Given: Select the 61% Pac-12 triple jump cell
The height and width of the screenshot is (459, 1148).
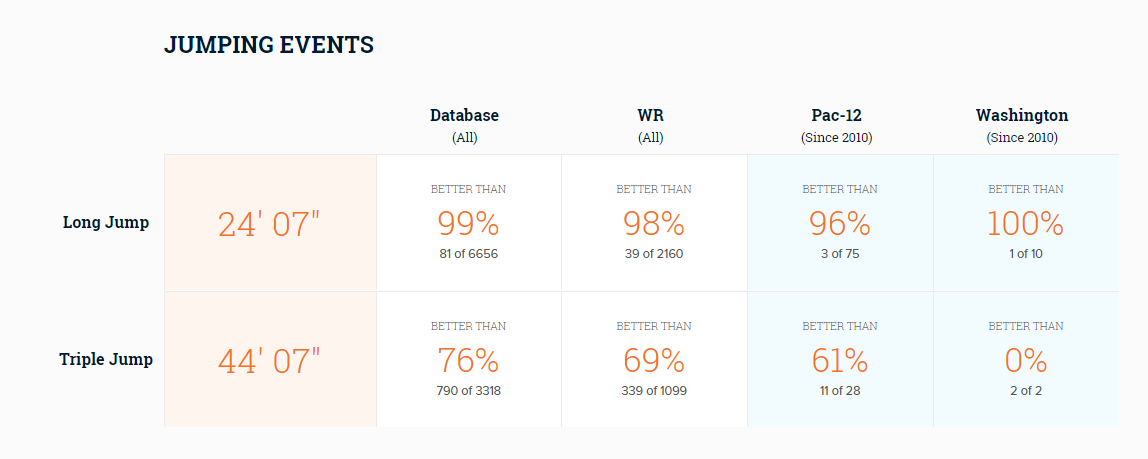Looking at the screenshot, I should tap(840, 359).
